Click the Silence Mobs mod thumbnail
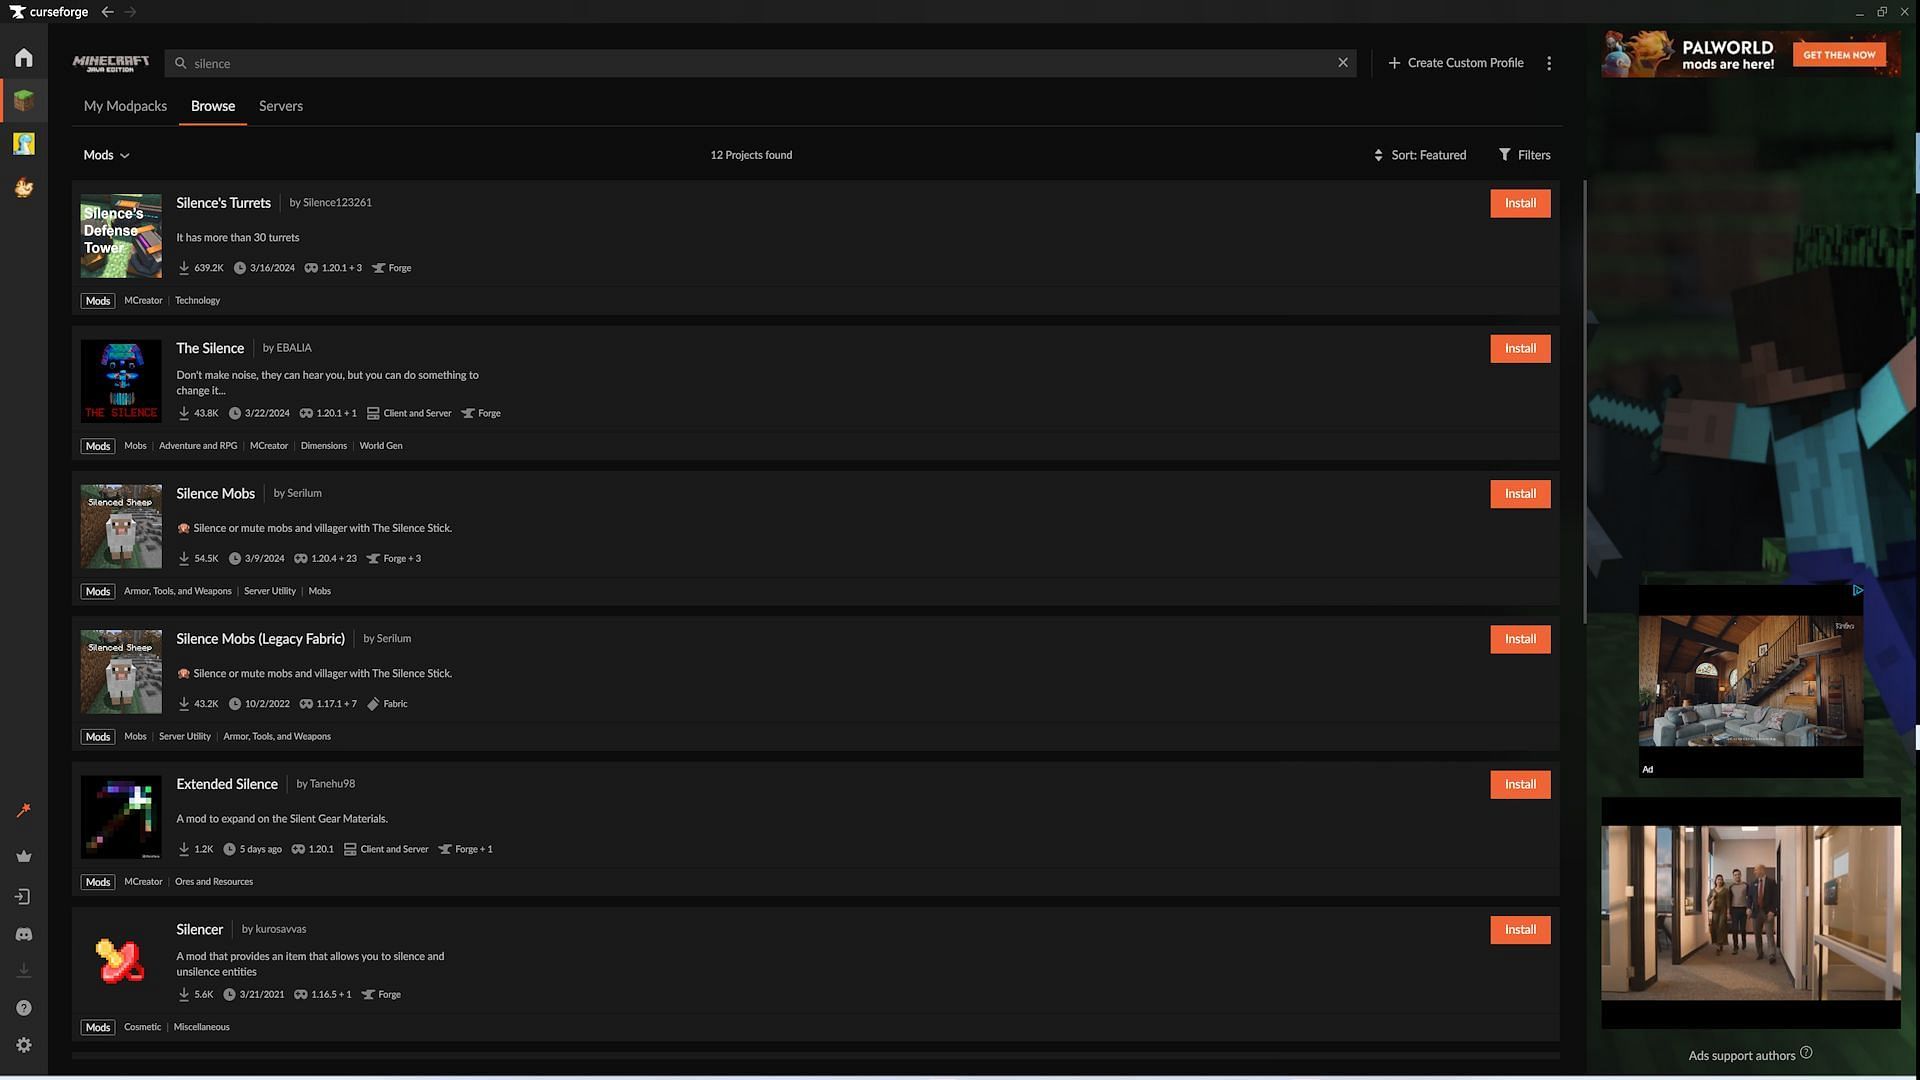The image size is (1920, 1080). 120,525
